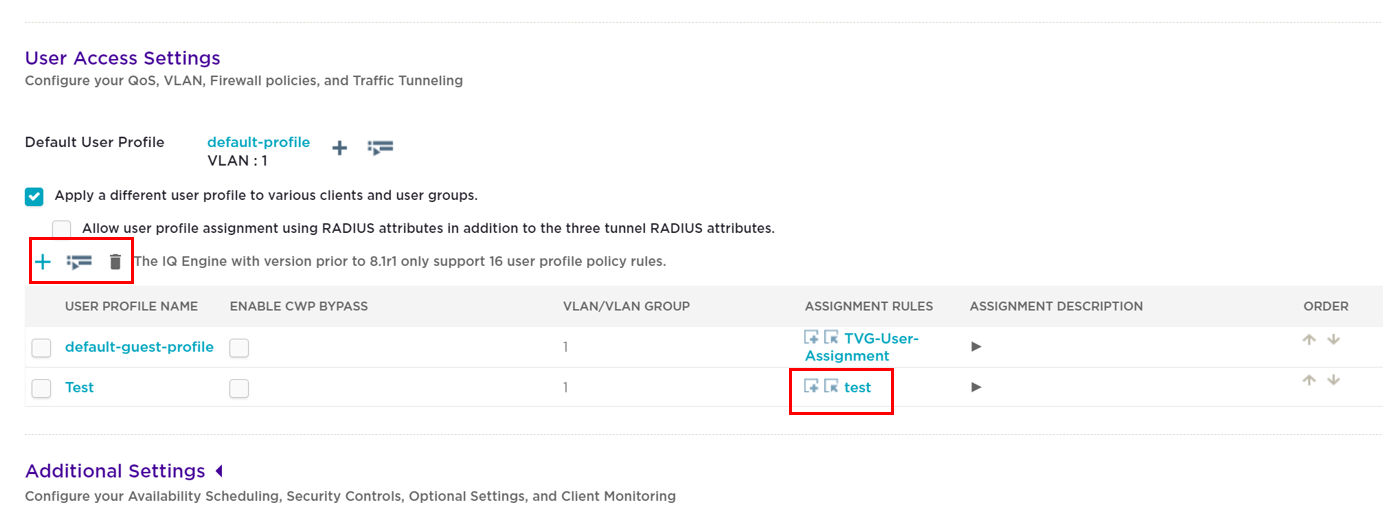This screenshot has width=1383, height=524.
Task: Select the default-guest-profile row checkbox
Action: [x=41, y=348]
